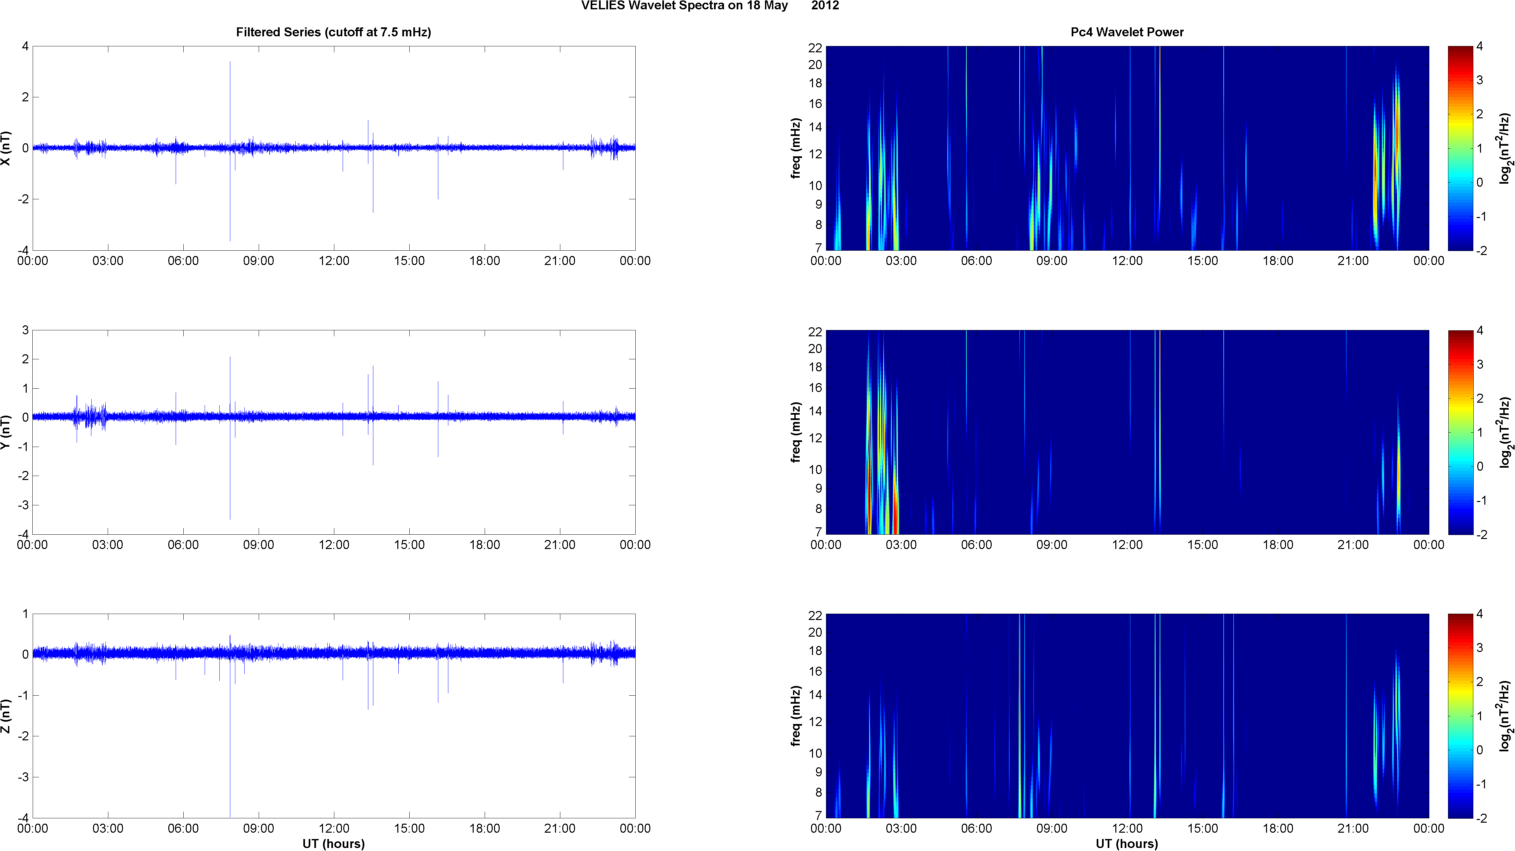
Task: Click the "X (nT)" axis label
Action: point(7,148)
